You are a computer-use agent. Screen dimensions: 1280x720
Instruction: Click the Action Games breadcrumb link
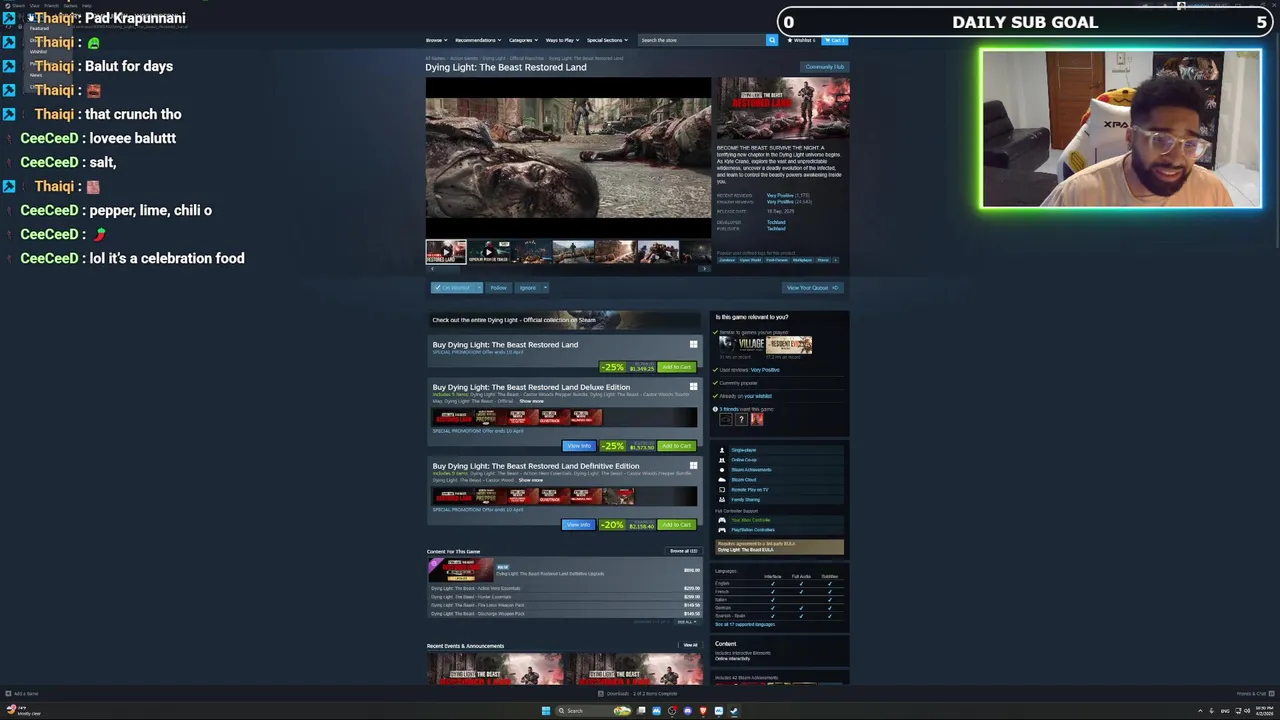(x=464, y=58)
